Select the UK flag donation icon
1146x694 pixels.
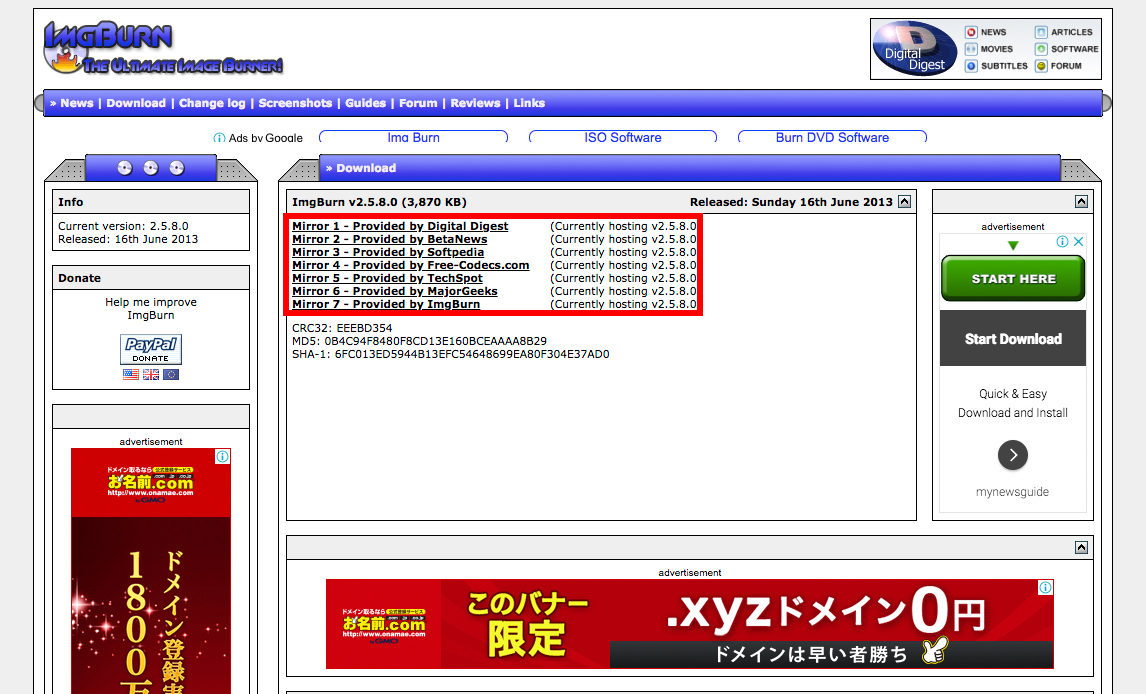tap(151, 374)
